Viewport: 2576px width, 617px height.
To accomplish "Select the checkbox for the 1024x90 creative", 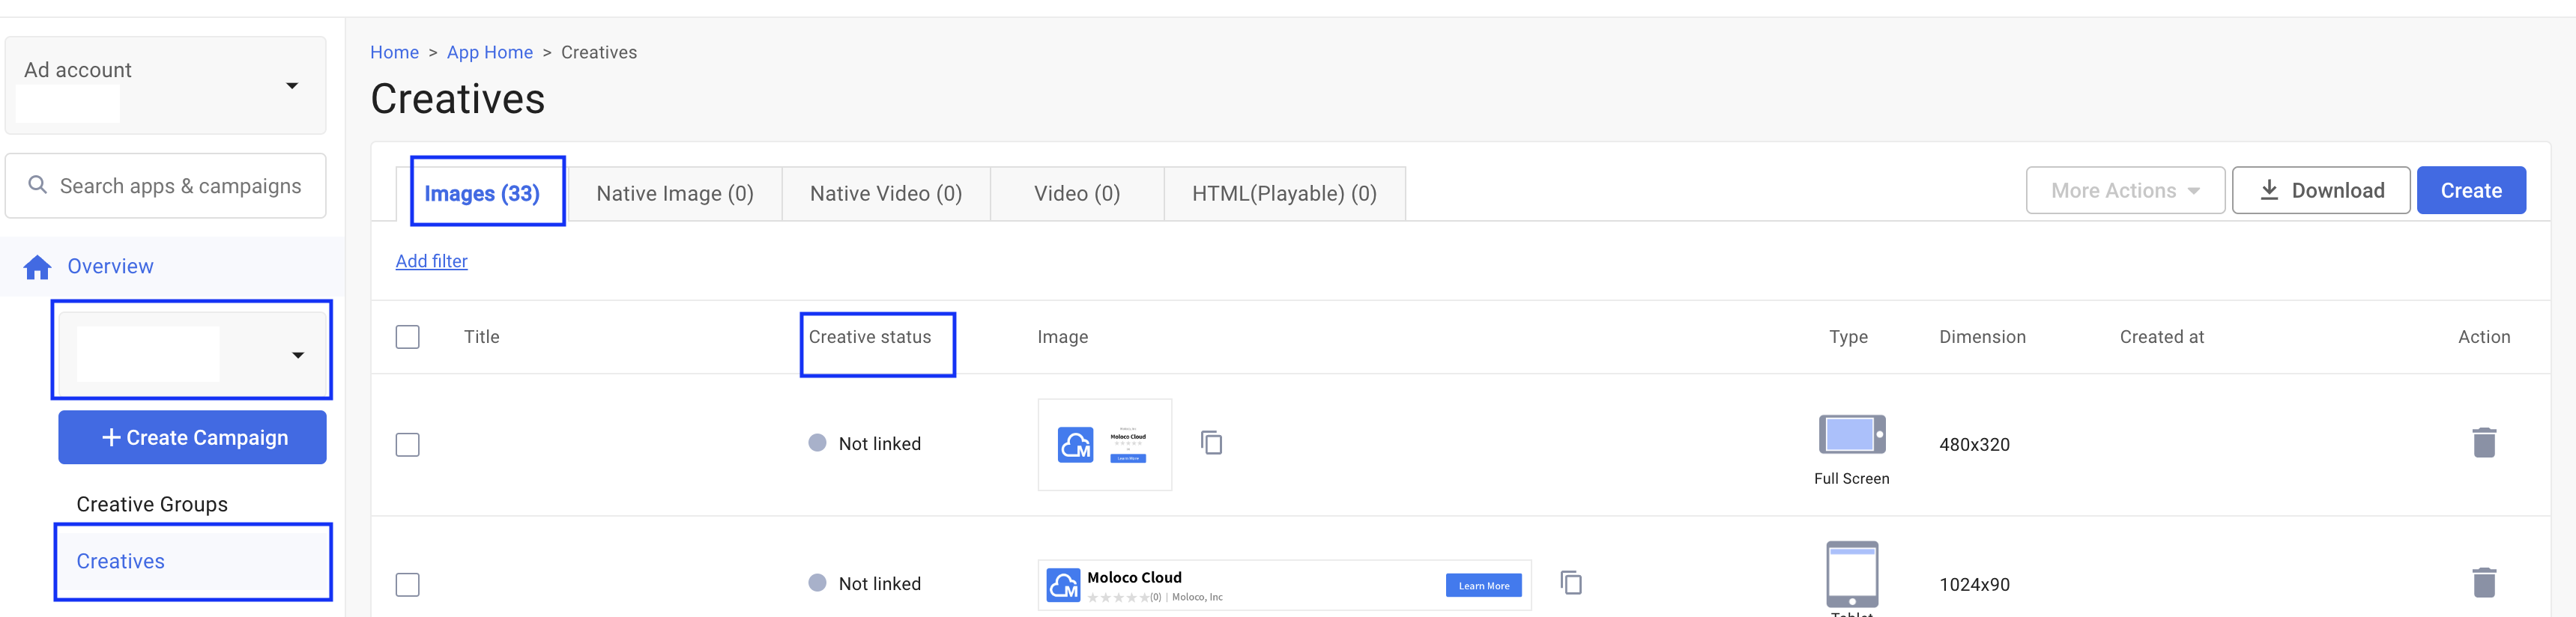I will (407, 584).
